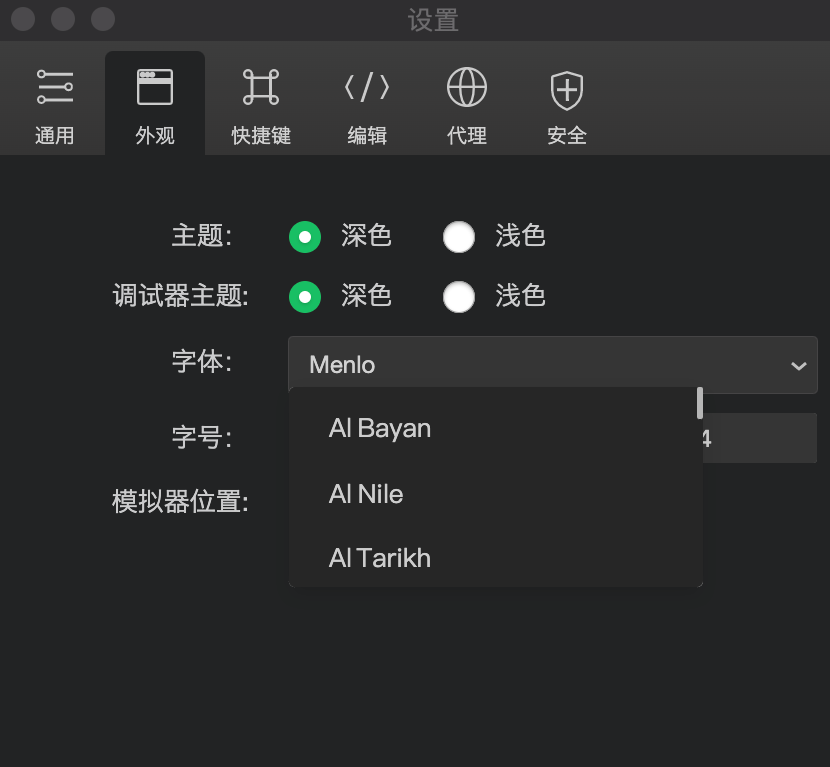Switch to the 编辑 tab label
This screenshot has height=767, width=830.
click(x=367, y=136)
